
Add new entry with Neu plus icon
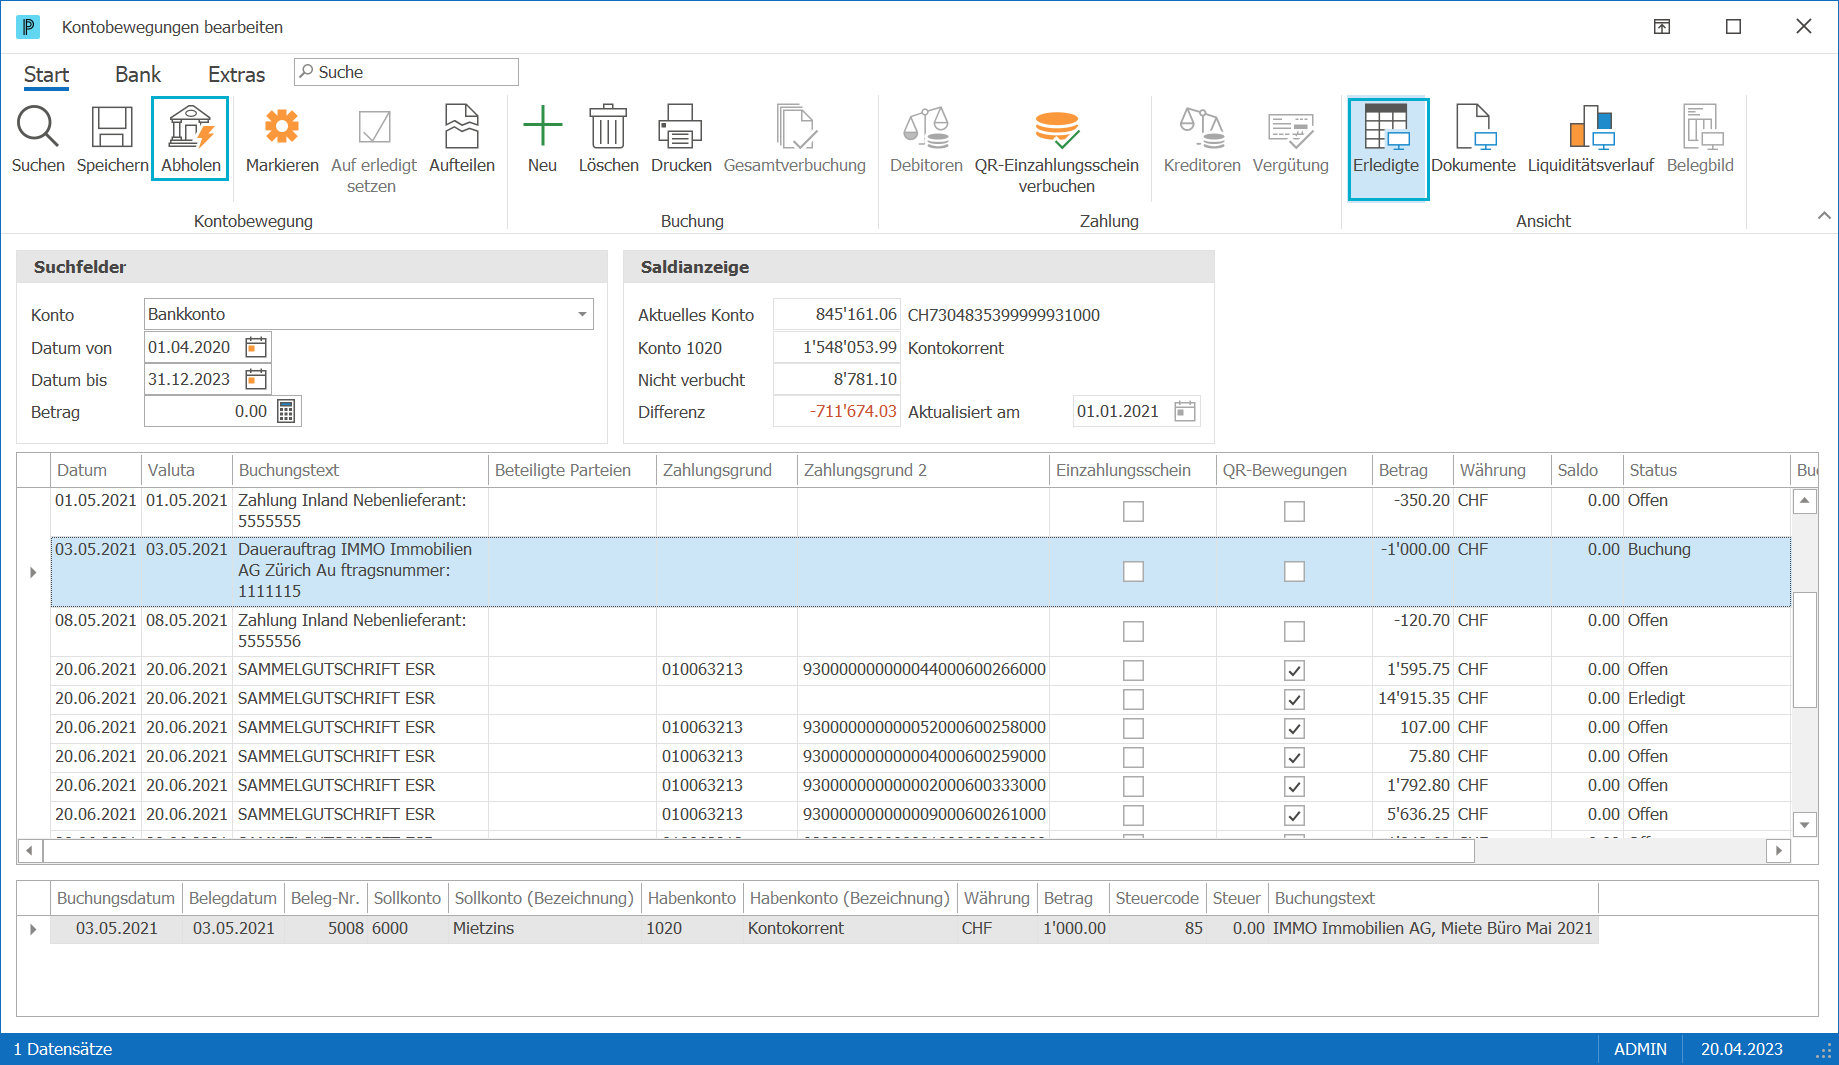(x=542, y=126)
